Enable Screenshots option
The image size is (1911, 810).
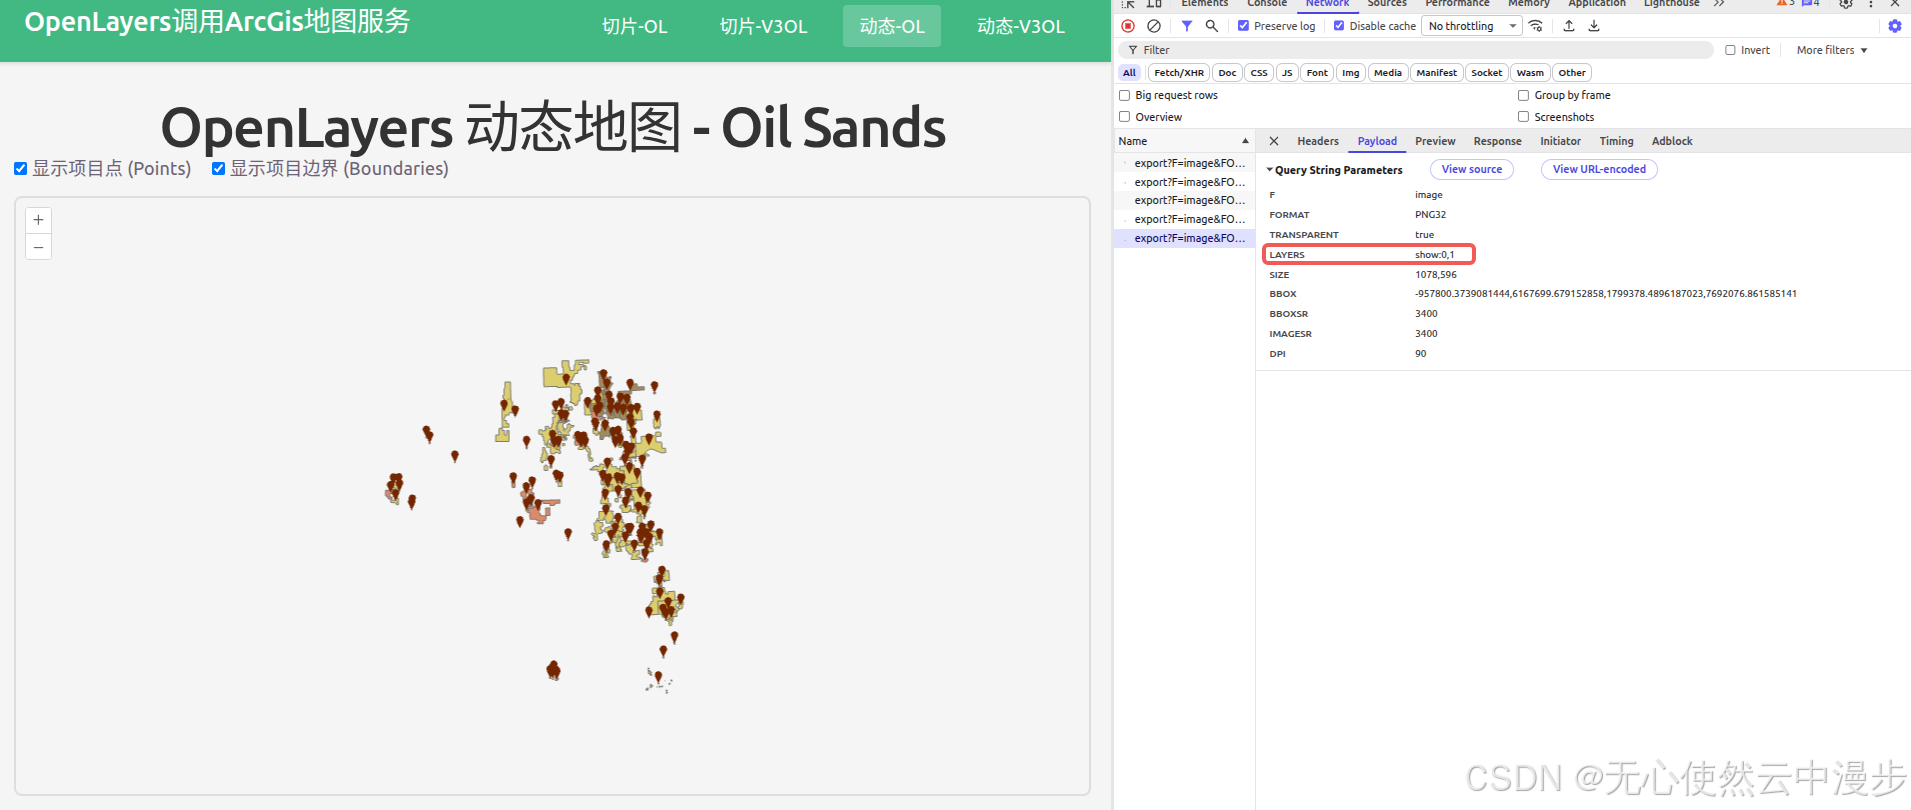pyautogui.click(x=1523, y=117)
